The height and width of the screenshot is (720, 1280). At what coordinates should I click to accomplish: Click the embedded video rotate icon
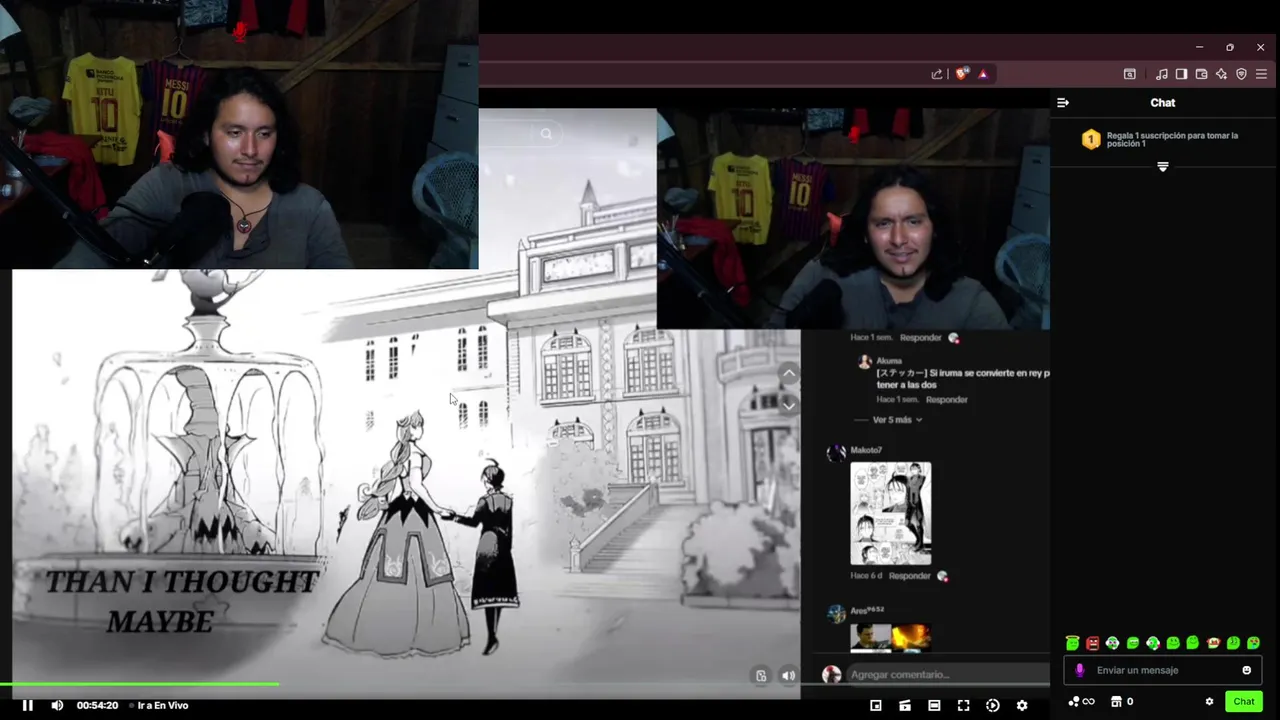[x=761, y=675]
